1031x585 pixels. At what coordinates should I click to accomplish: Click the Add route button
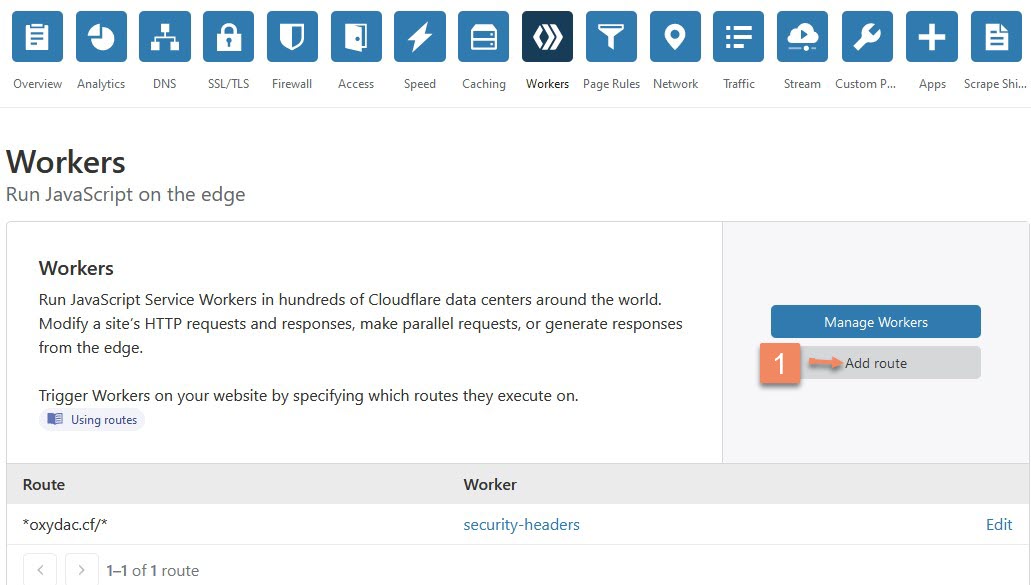876,363
